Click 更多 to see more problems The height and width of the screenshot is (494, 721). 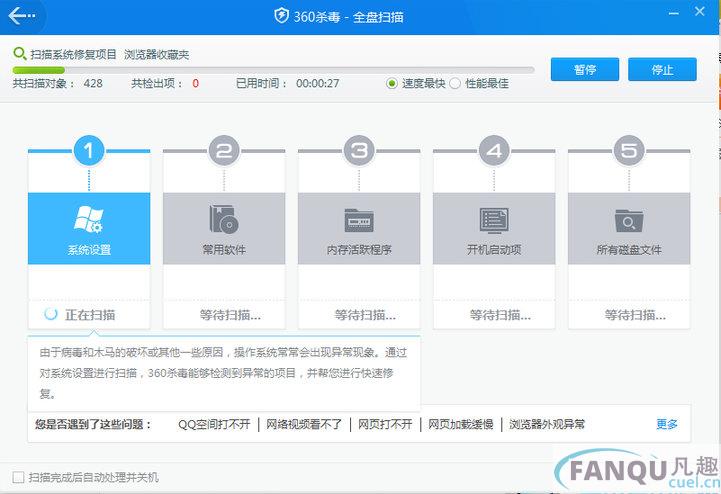[x=667, y=424]
